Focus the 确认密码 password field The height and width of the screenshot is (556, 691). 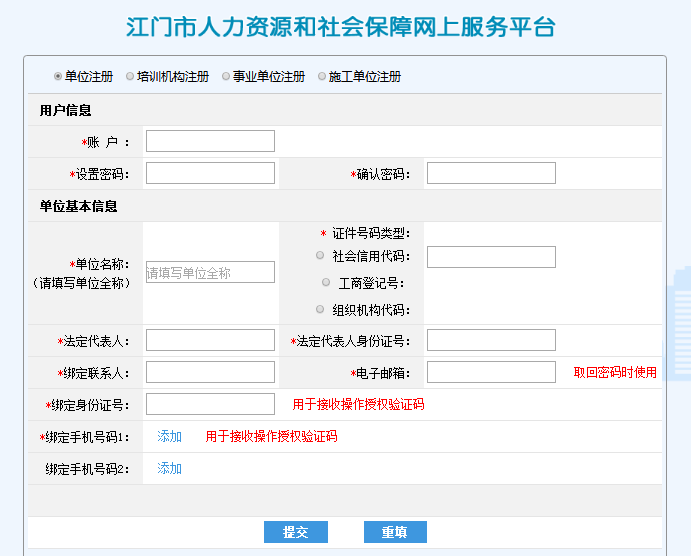tap(491, 173)
